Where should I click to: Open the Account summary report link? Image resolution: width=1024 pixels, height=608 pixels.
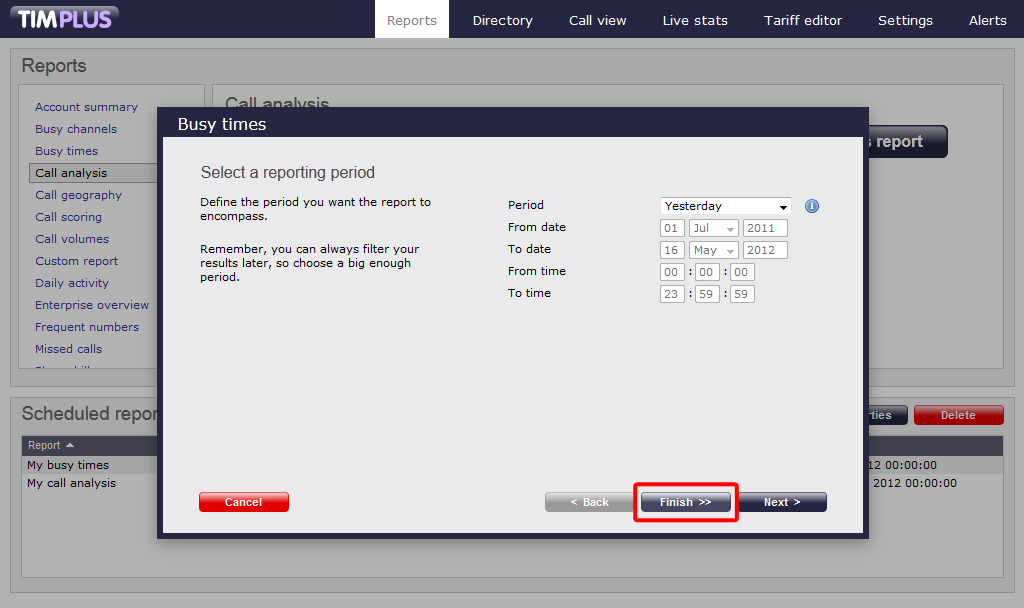click(86, 107)
